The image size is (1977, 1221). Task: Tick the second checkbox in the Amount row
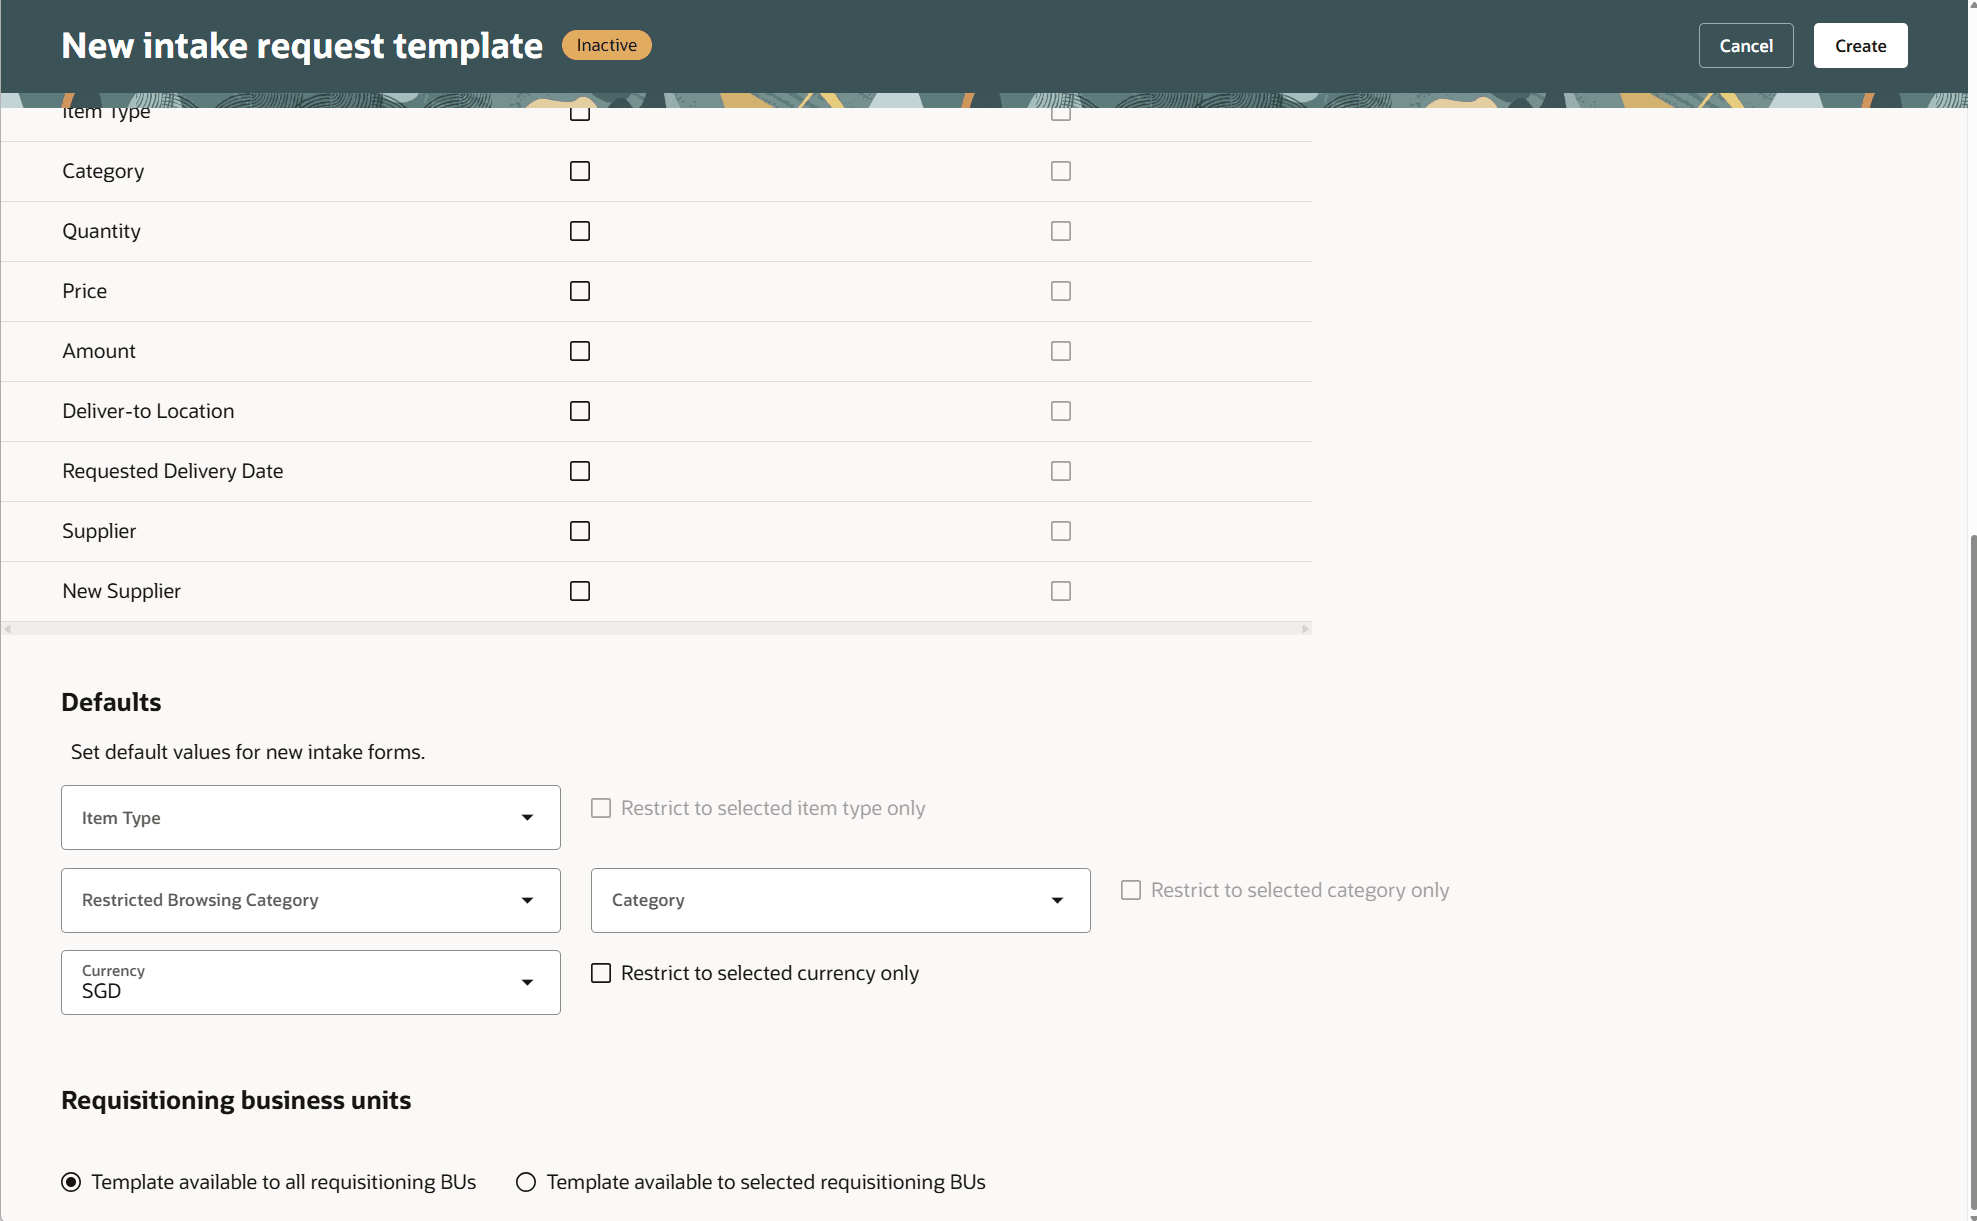pyautogui.click(x=1061, y=351)
